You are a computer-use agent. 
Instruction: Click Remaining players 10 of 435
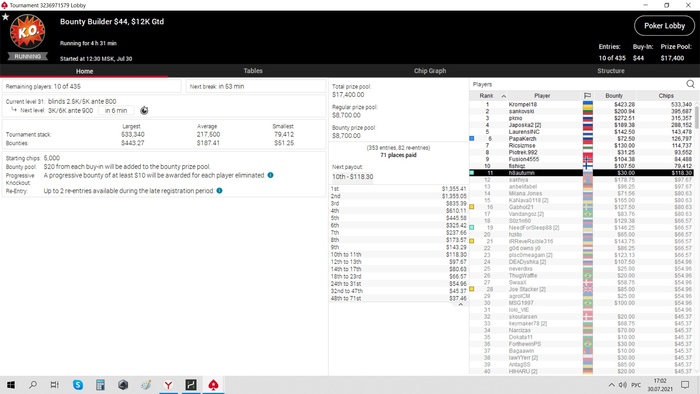point(92,86)
